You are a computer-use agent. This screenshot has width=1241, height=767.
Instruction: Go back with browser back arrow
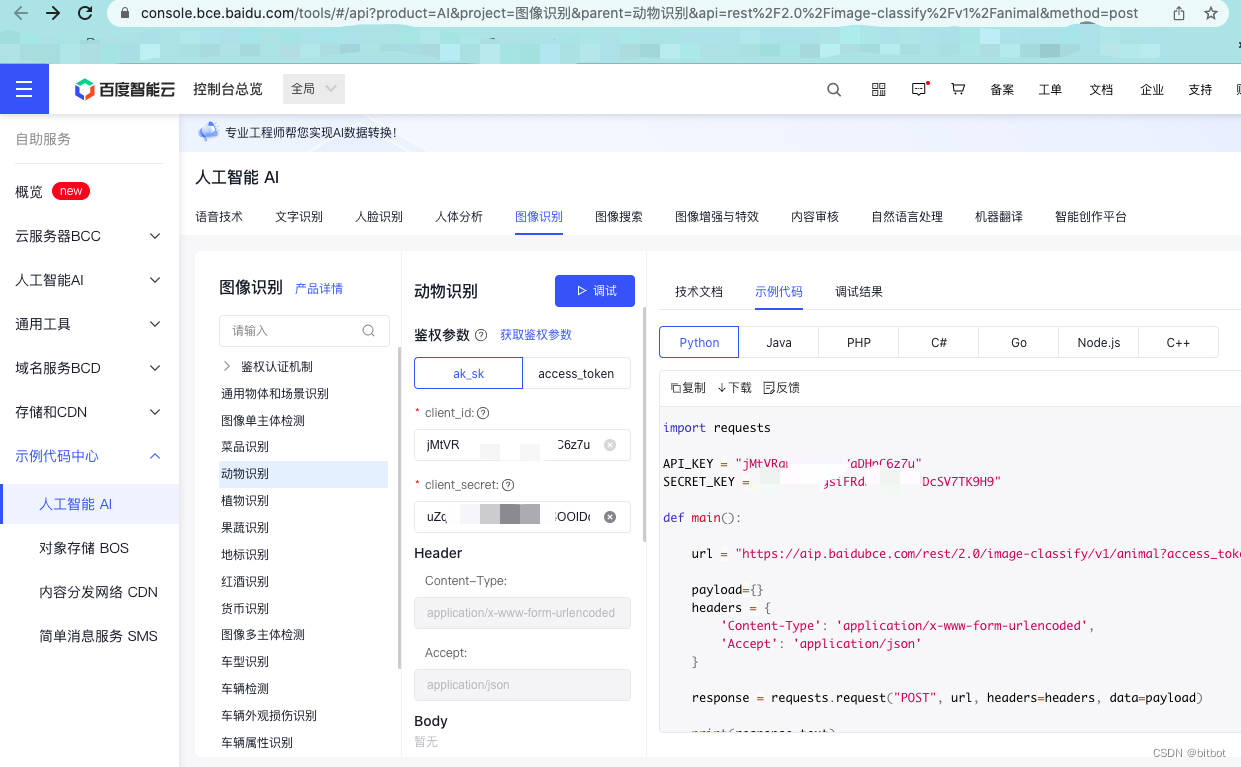click(21, 13)
